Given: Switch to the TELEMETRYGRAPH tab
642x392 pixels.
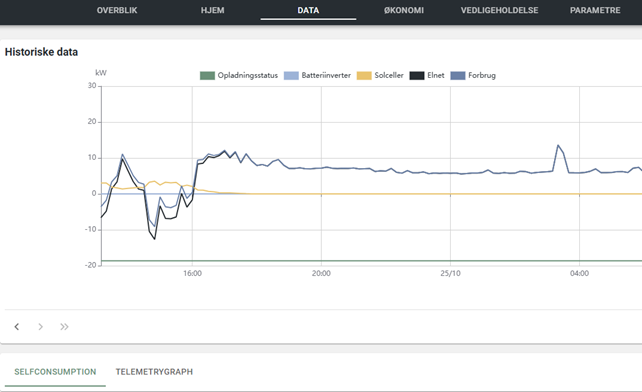Looking at the screenshot, I should [x=154, y=372].
